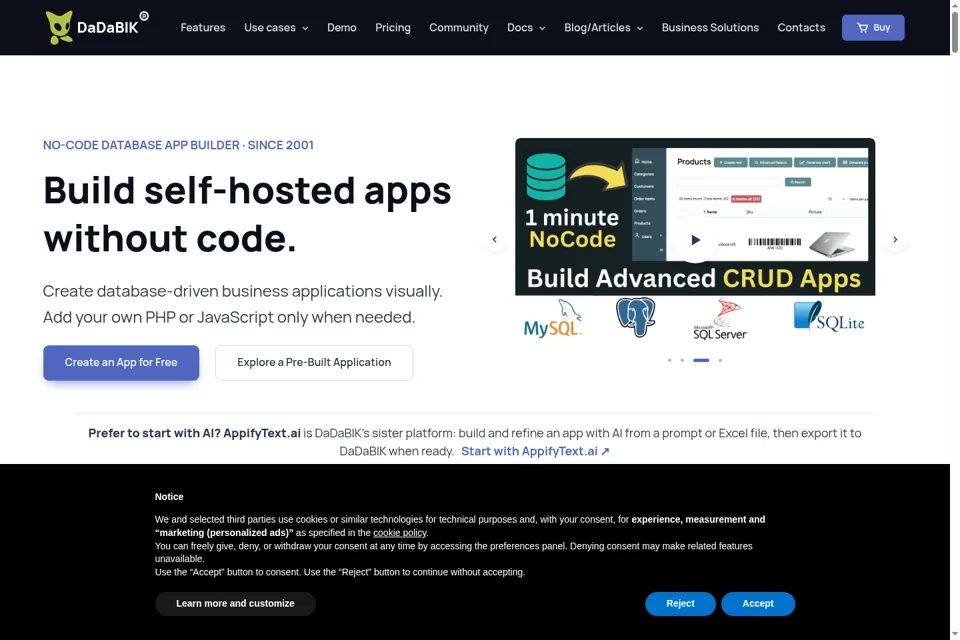Viewport: 960px width, 640px height.
Task: Click the Buy button with cart
Action: (873, 28)
